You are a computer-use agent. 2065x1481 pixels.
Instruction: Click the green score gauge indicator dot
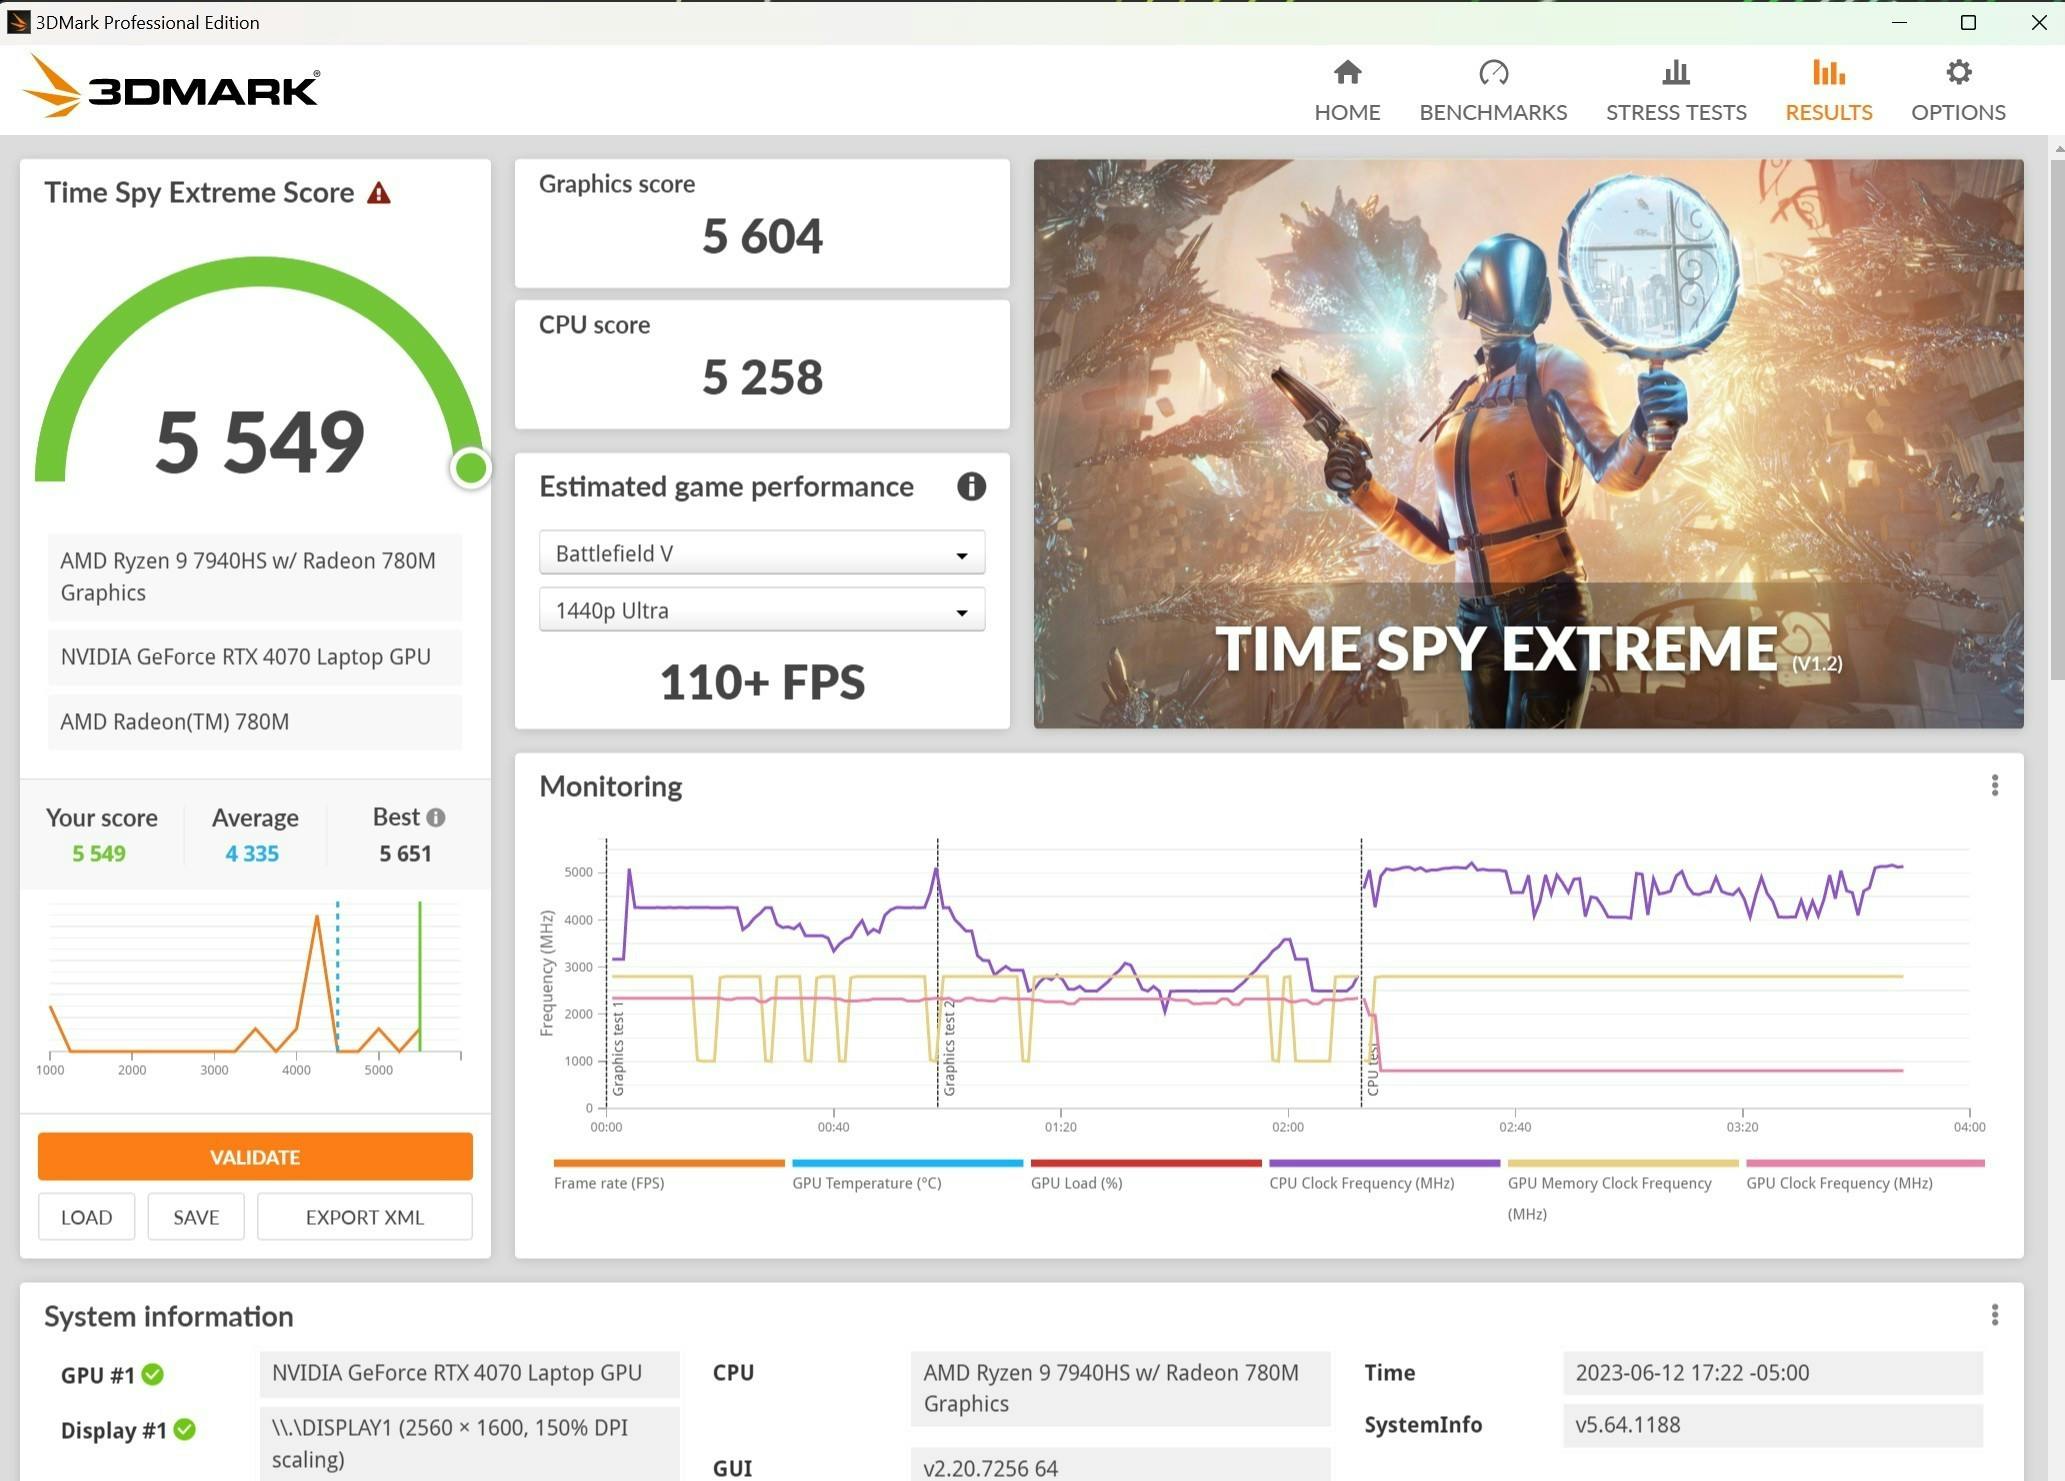tap(470, 467)
